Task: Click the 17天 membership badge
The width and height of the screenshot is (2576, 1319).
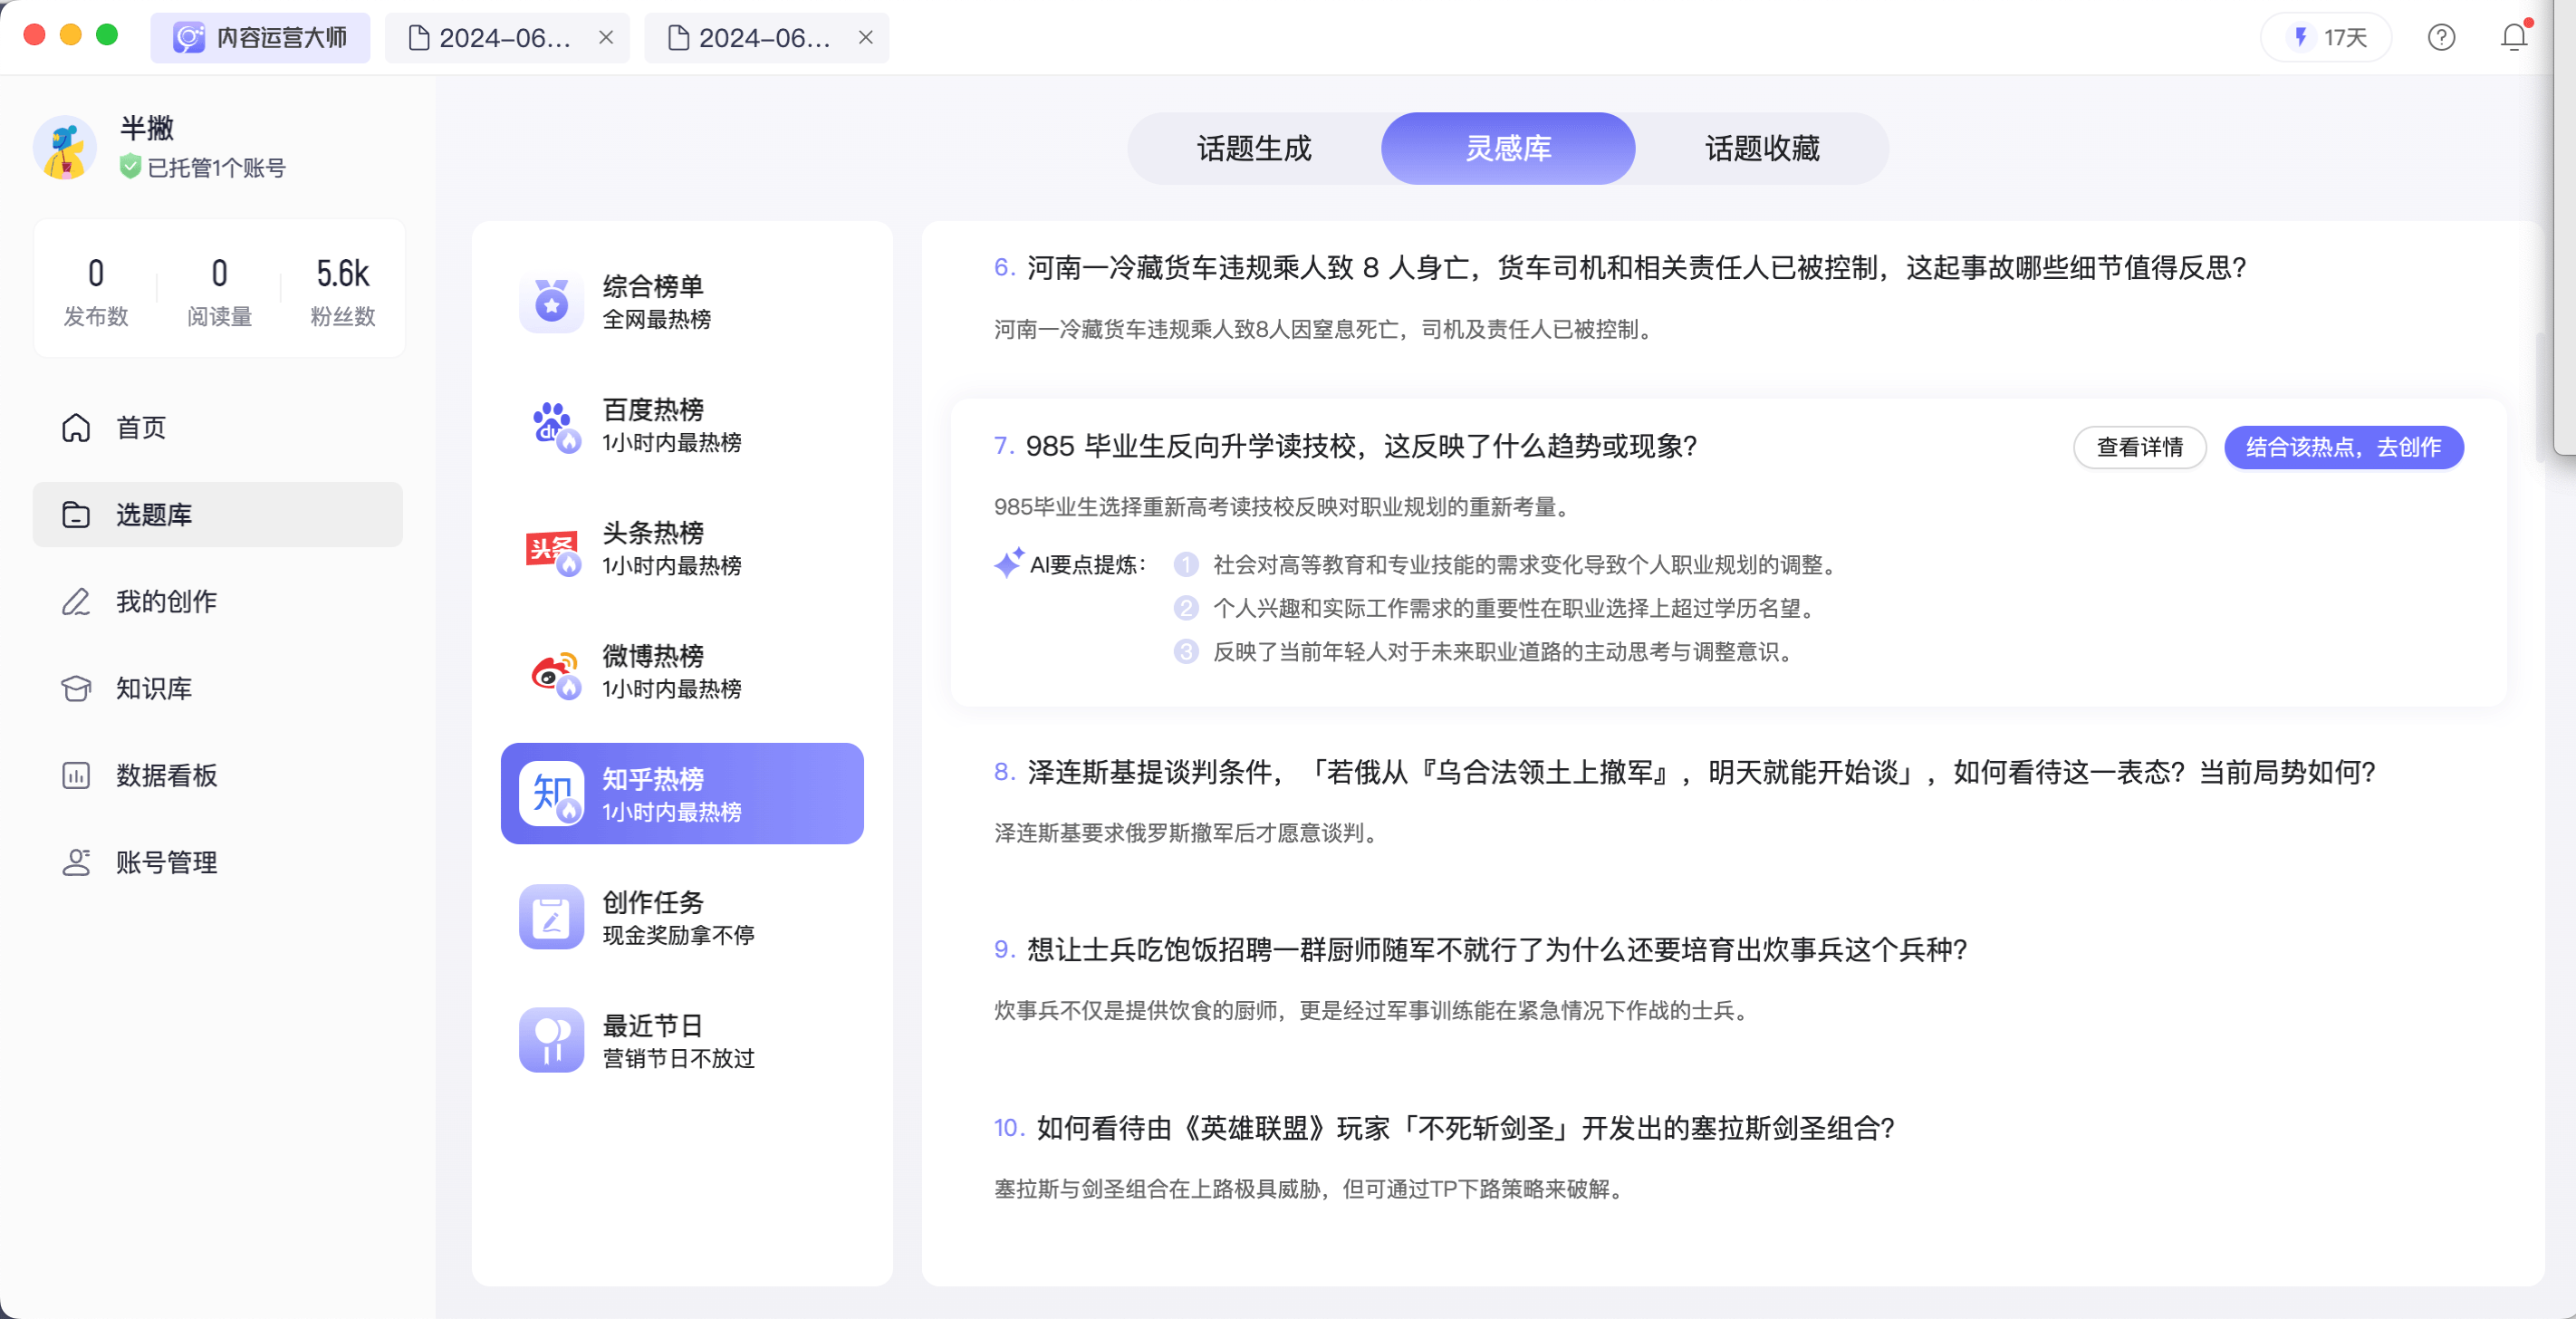Action: click(x=2326, y=38)
